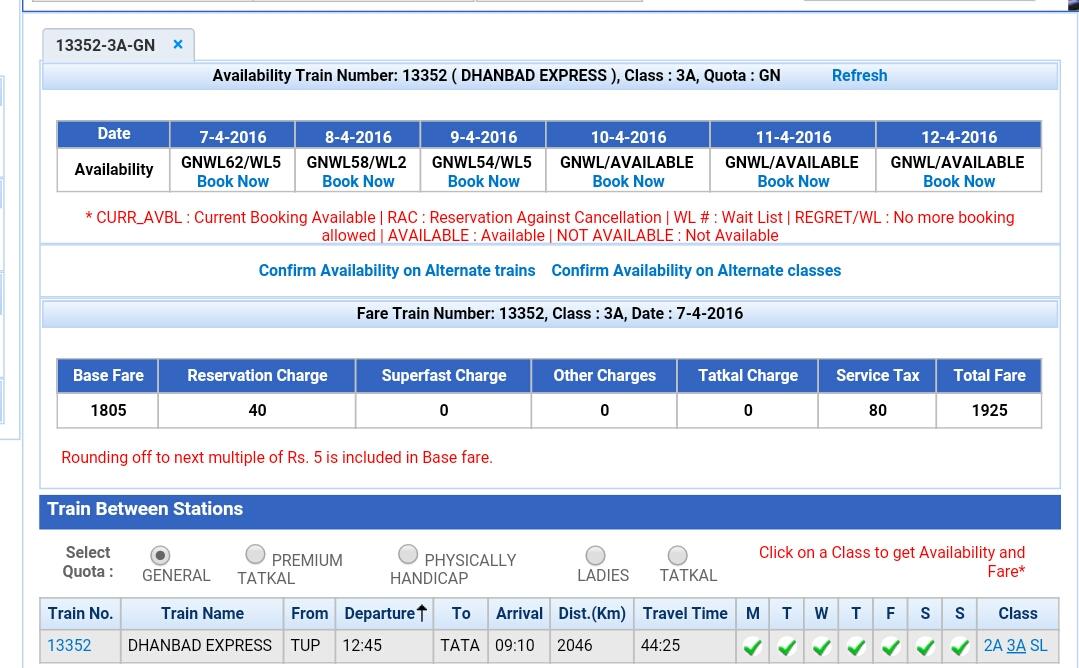Sort by the Departure column header
Image resolution: width=1079 pixels, height=668 pixels.
[x=385, y=613]
